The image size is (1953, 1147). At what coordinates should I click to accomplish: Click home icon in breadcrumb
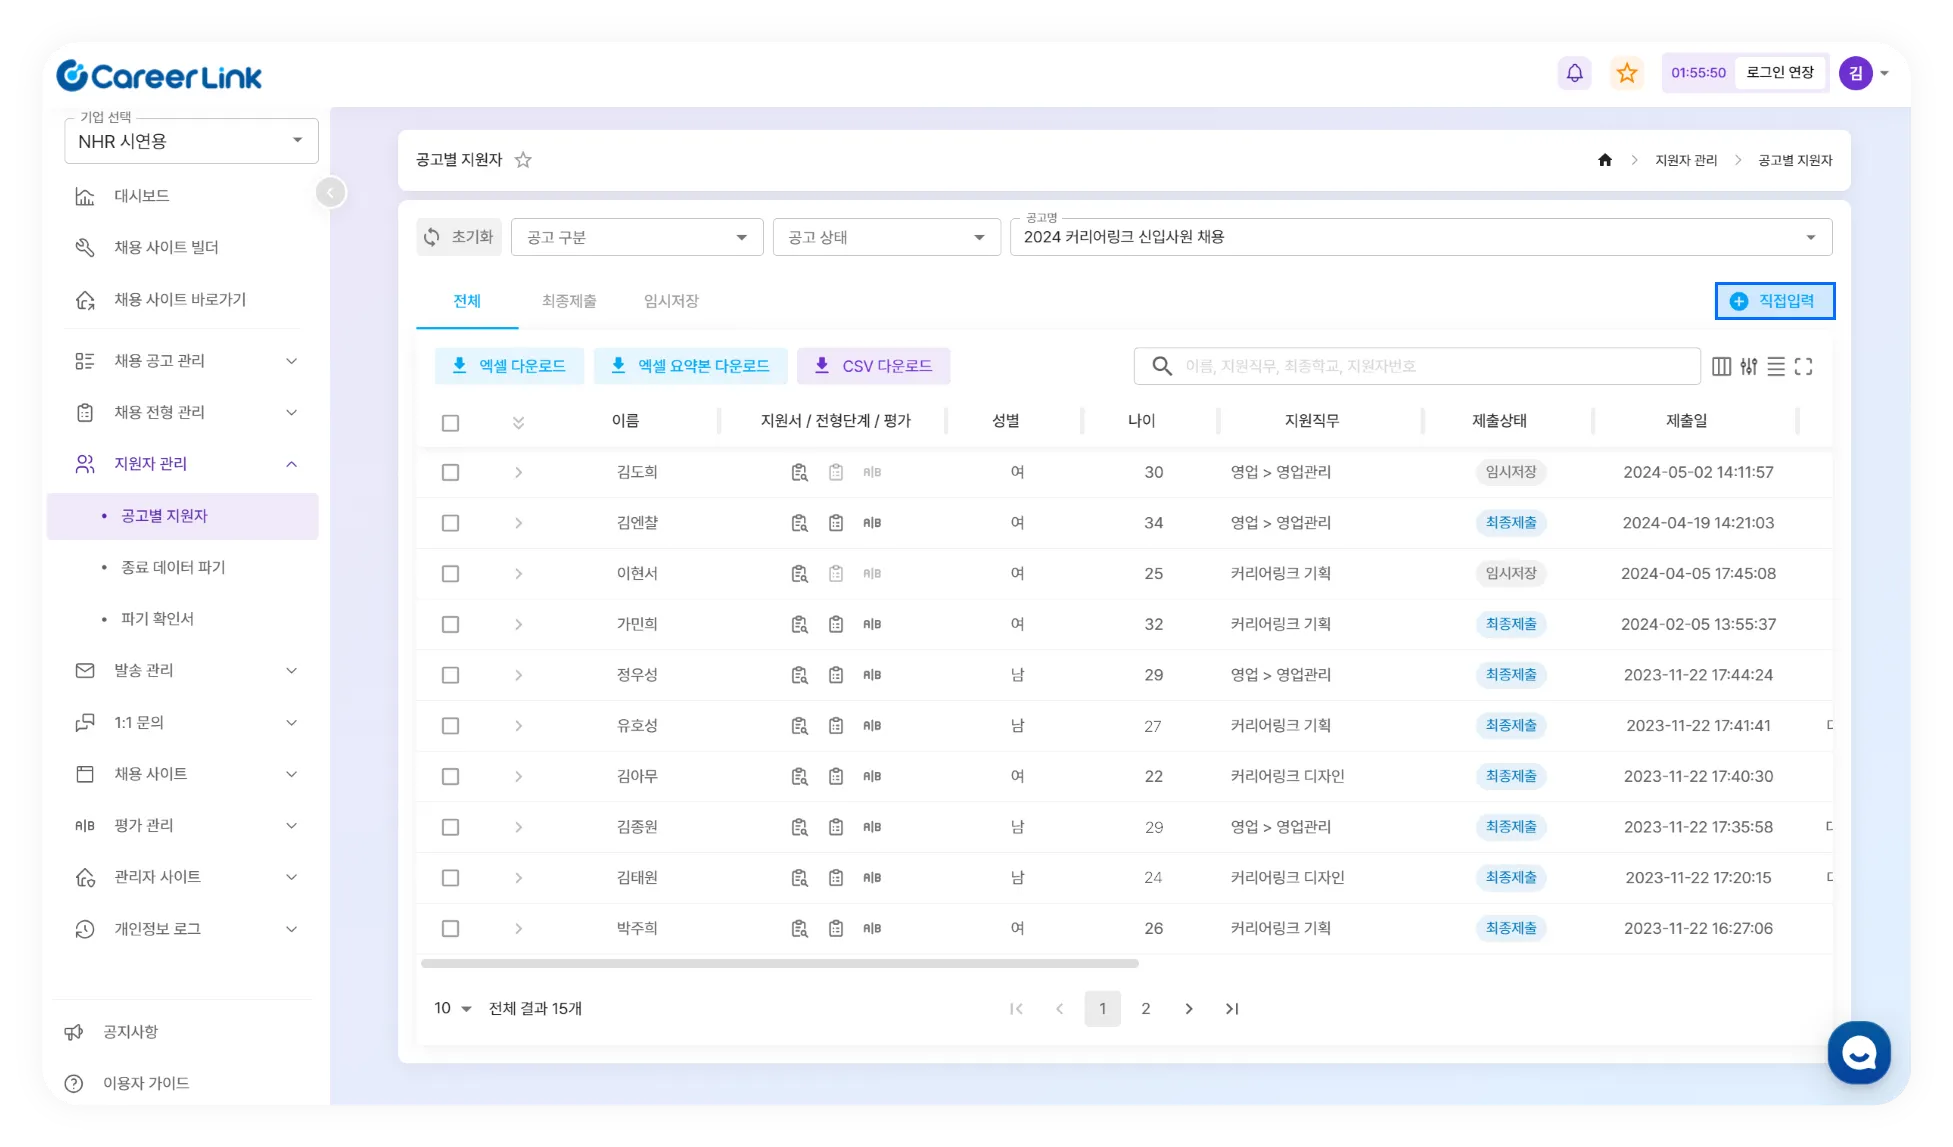pos(1605,160)
